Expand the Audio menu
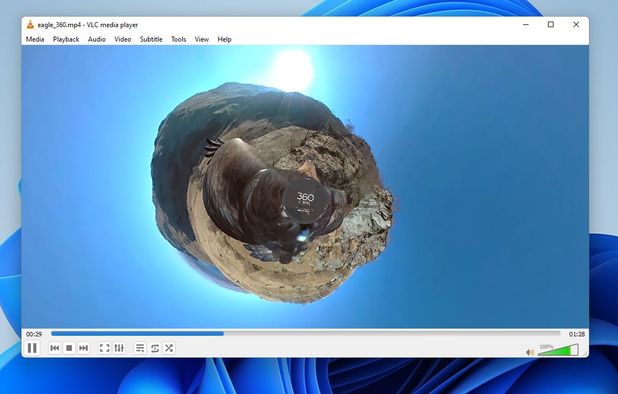Screen dimensions: 618x394 97,39
